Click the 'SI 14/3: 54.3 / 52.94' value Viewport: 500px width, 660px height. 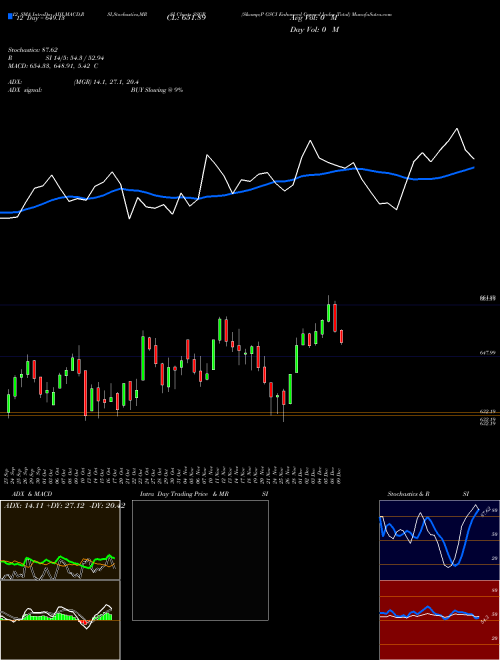tap(75, 58)
